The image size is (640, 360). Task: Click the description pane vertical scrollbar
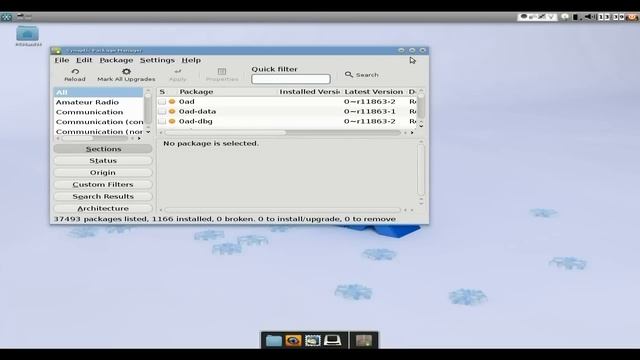coord(421,172)
